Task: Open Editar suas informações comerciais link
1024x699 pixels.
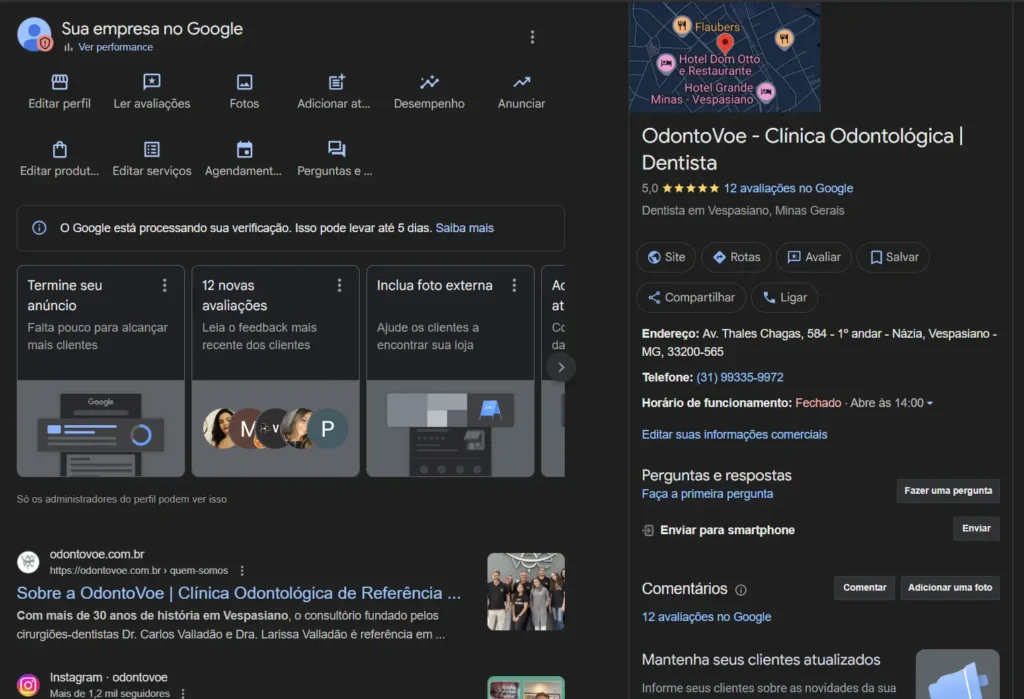Action: coord(734,435)
